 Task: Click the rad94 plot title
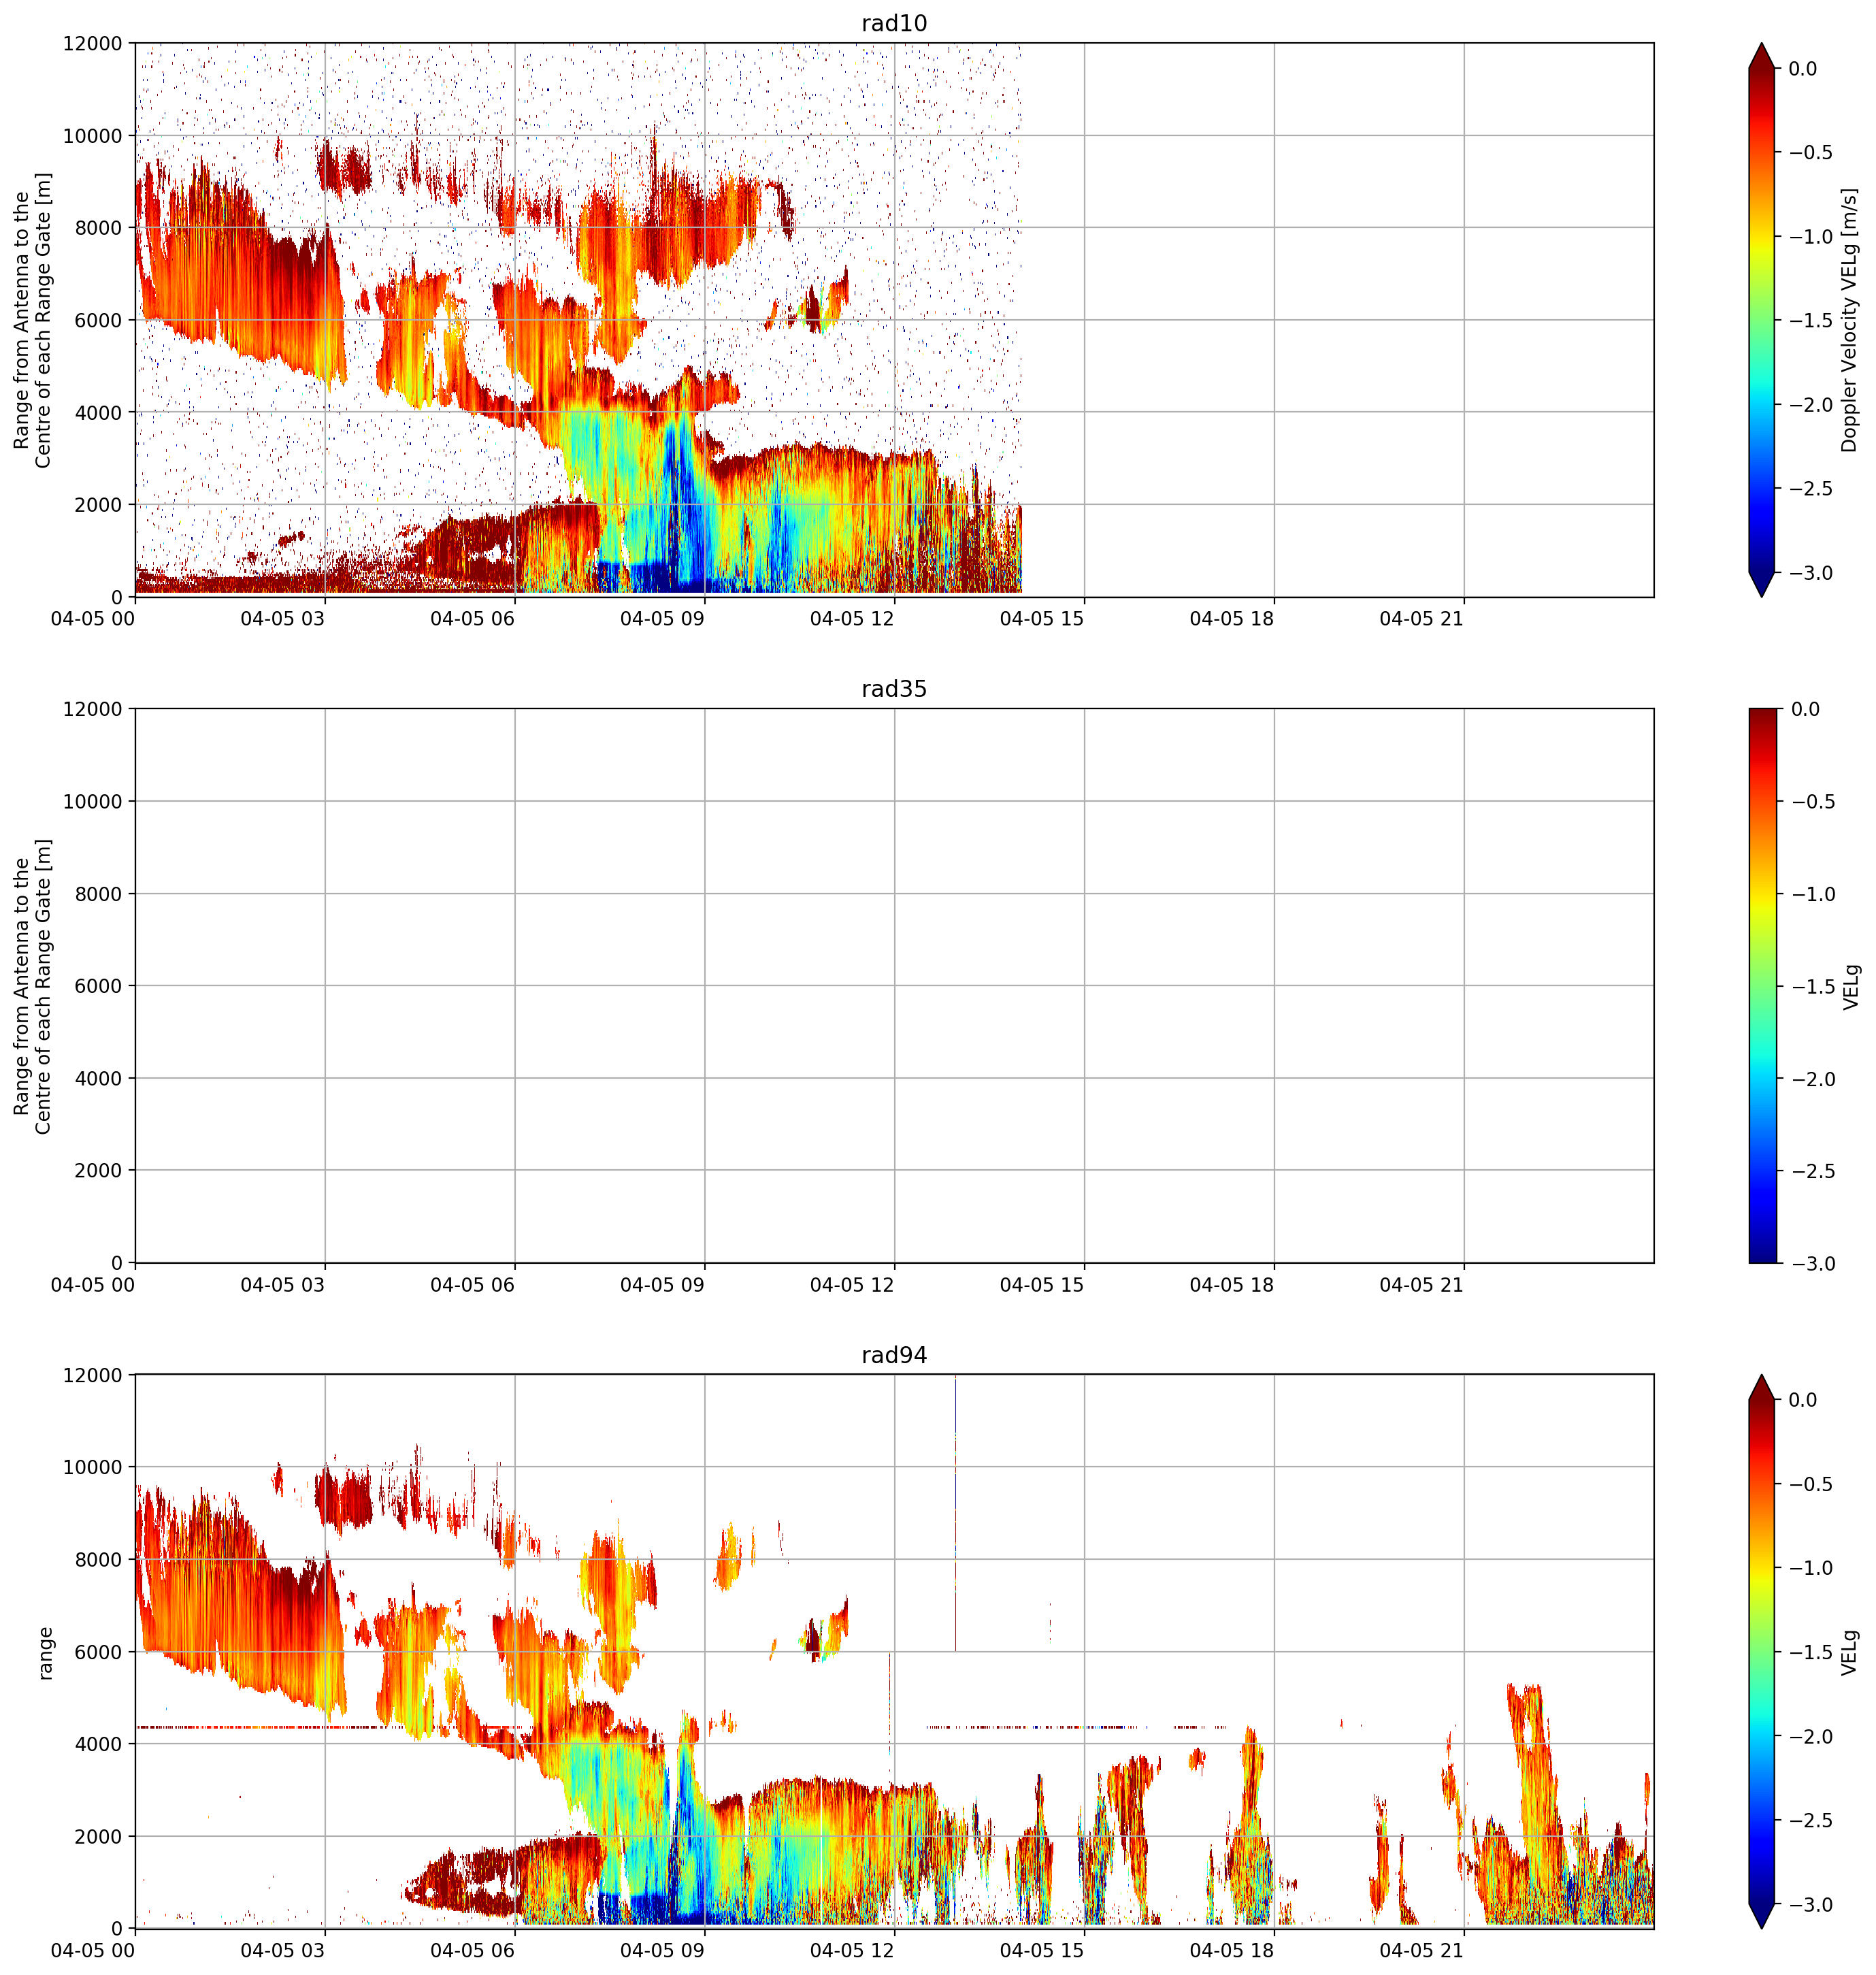[894, 1355]
